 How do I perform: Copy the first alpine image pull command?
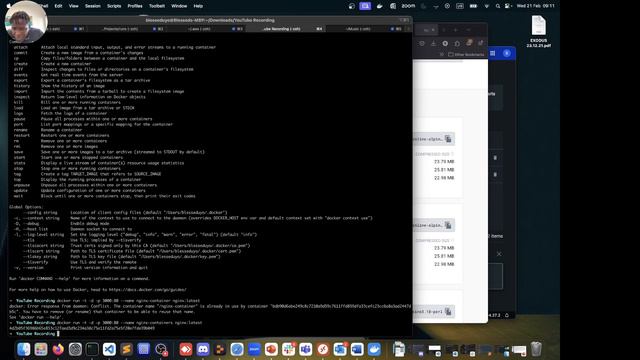click(x=448, y=139)
